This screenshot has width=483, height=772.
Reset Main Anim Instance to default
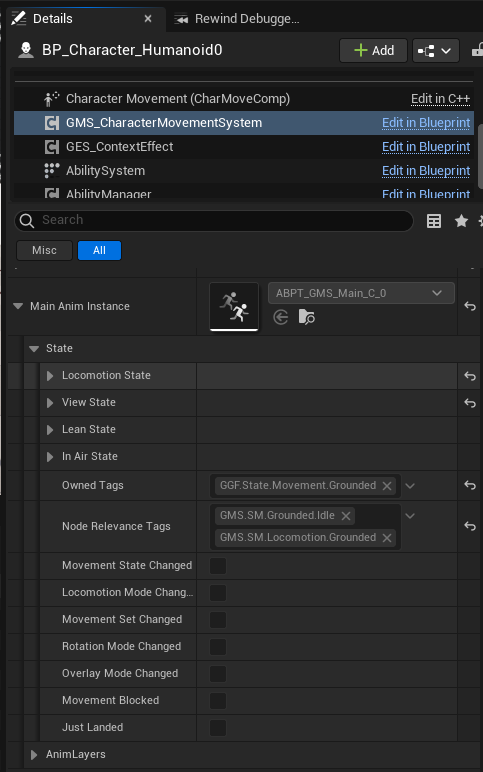pos(470,306)
